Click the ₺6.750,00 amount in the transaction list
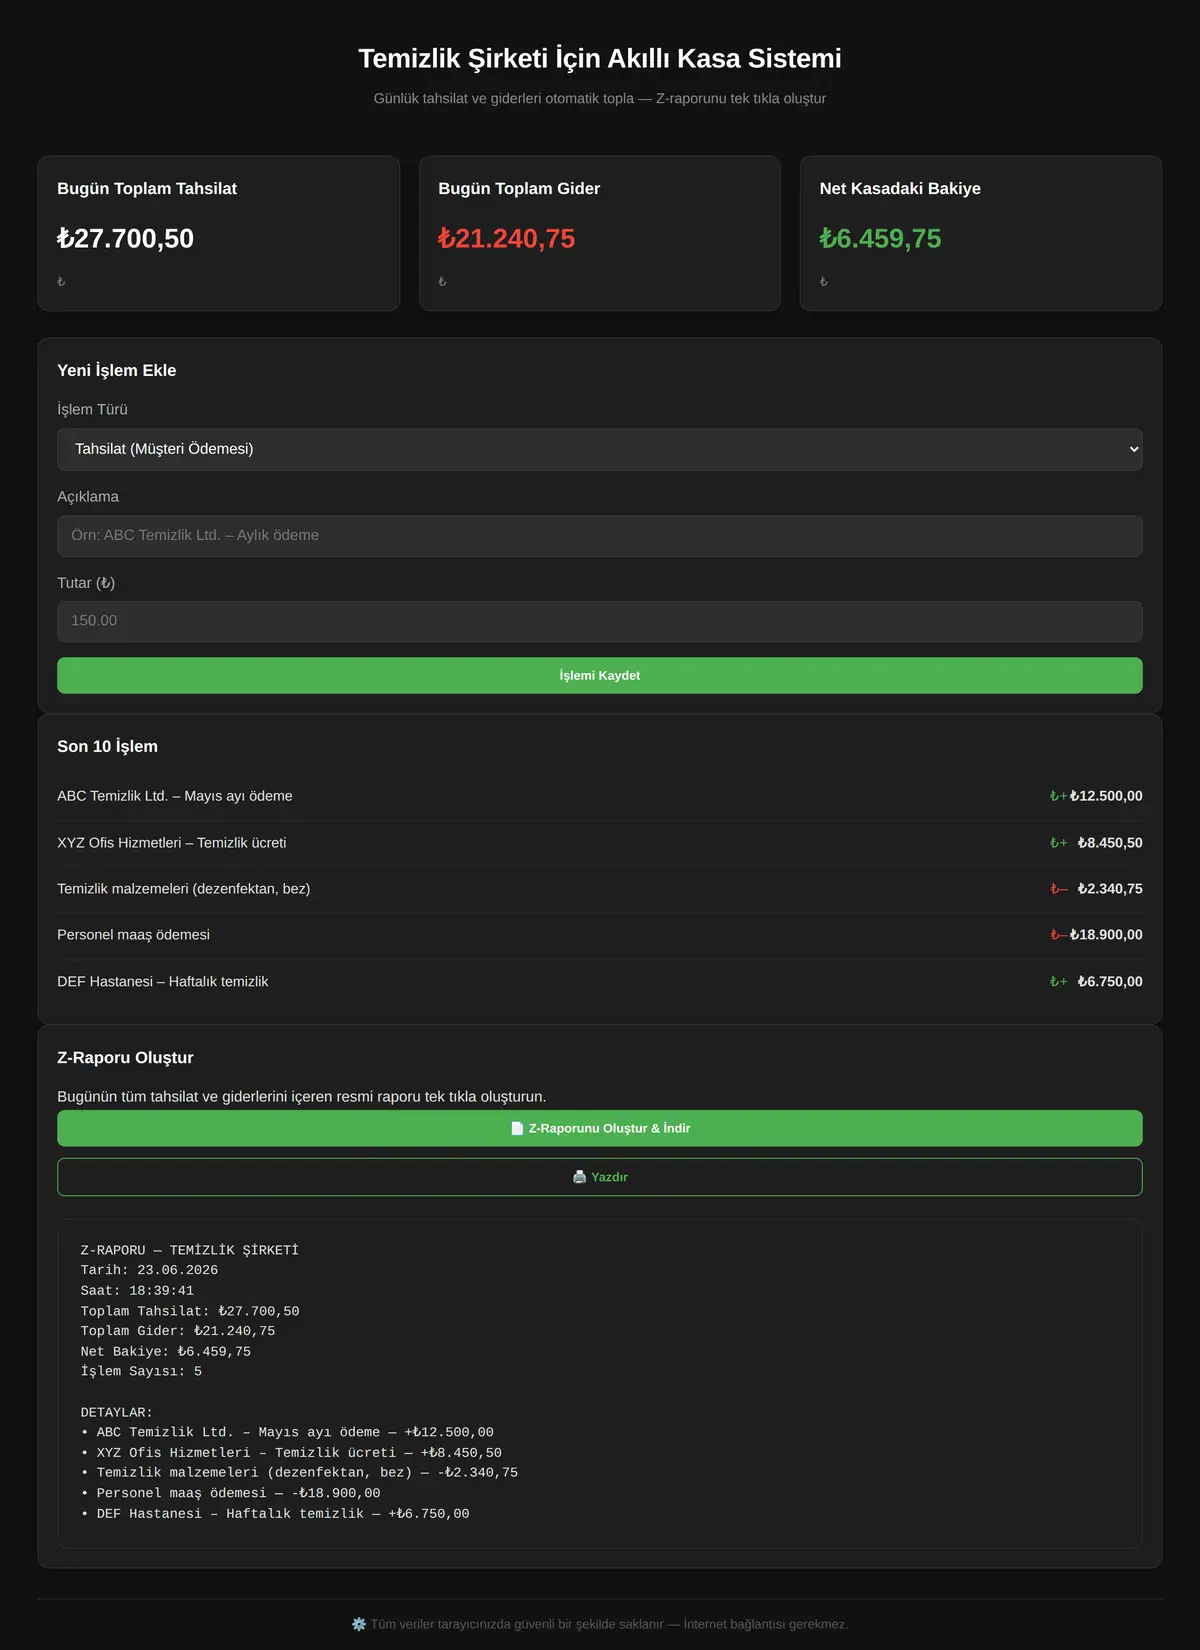 (x=1110, y=982)
